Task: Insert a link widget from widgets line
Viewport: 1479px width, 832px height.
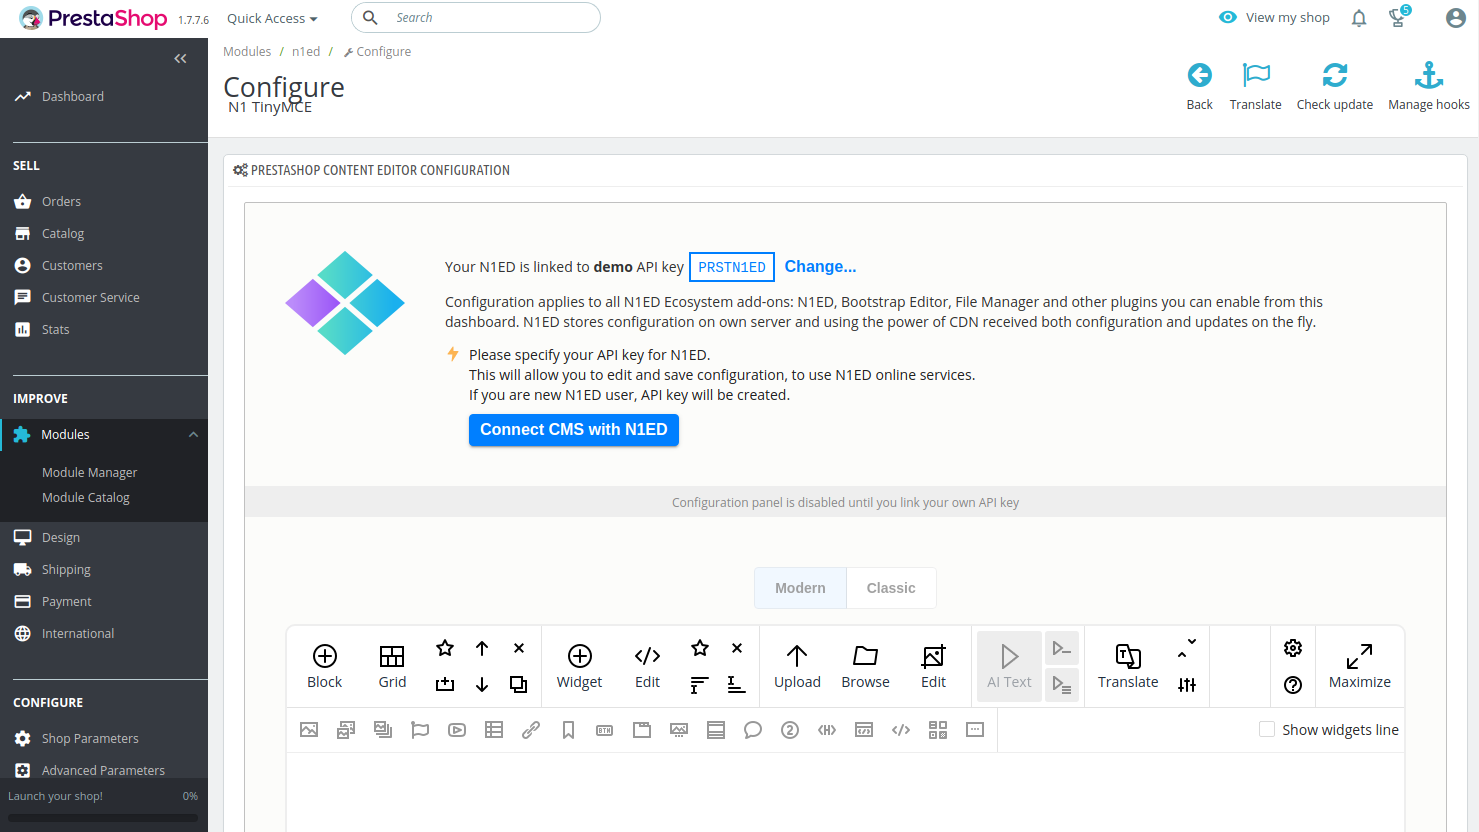Action: tap(531, 730)
